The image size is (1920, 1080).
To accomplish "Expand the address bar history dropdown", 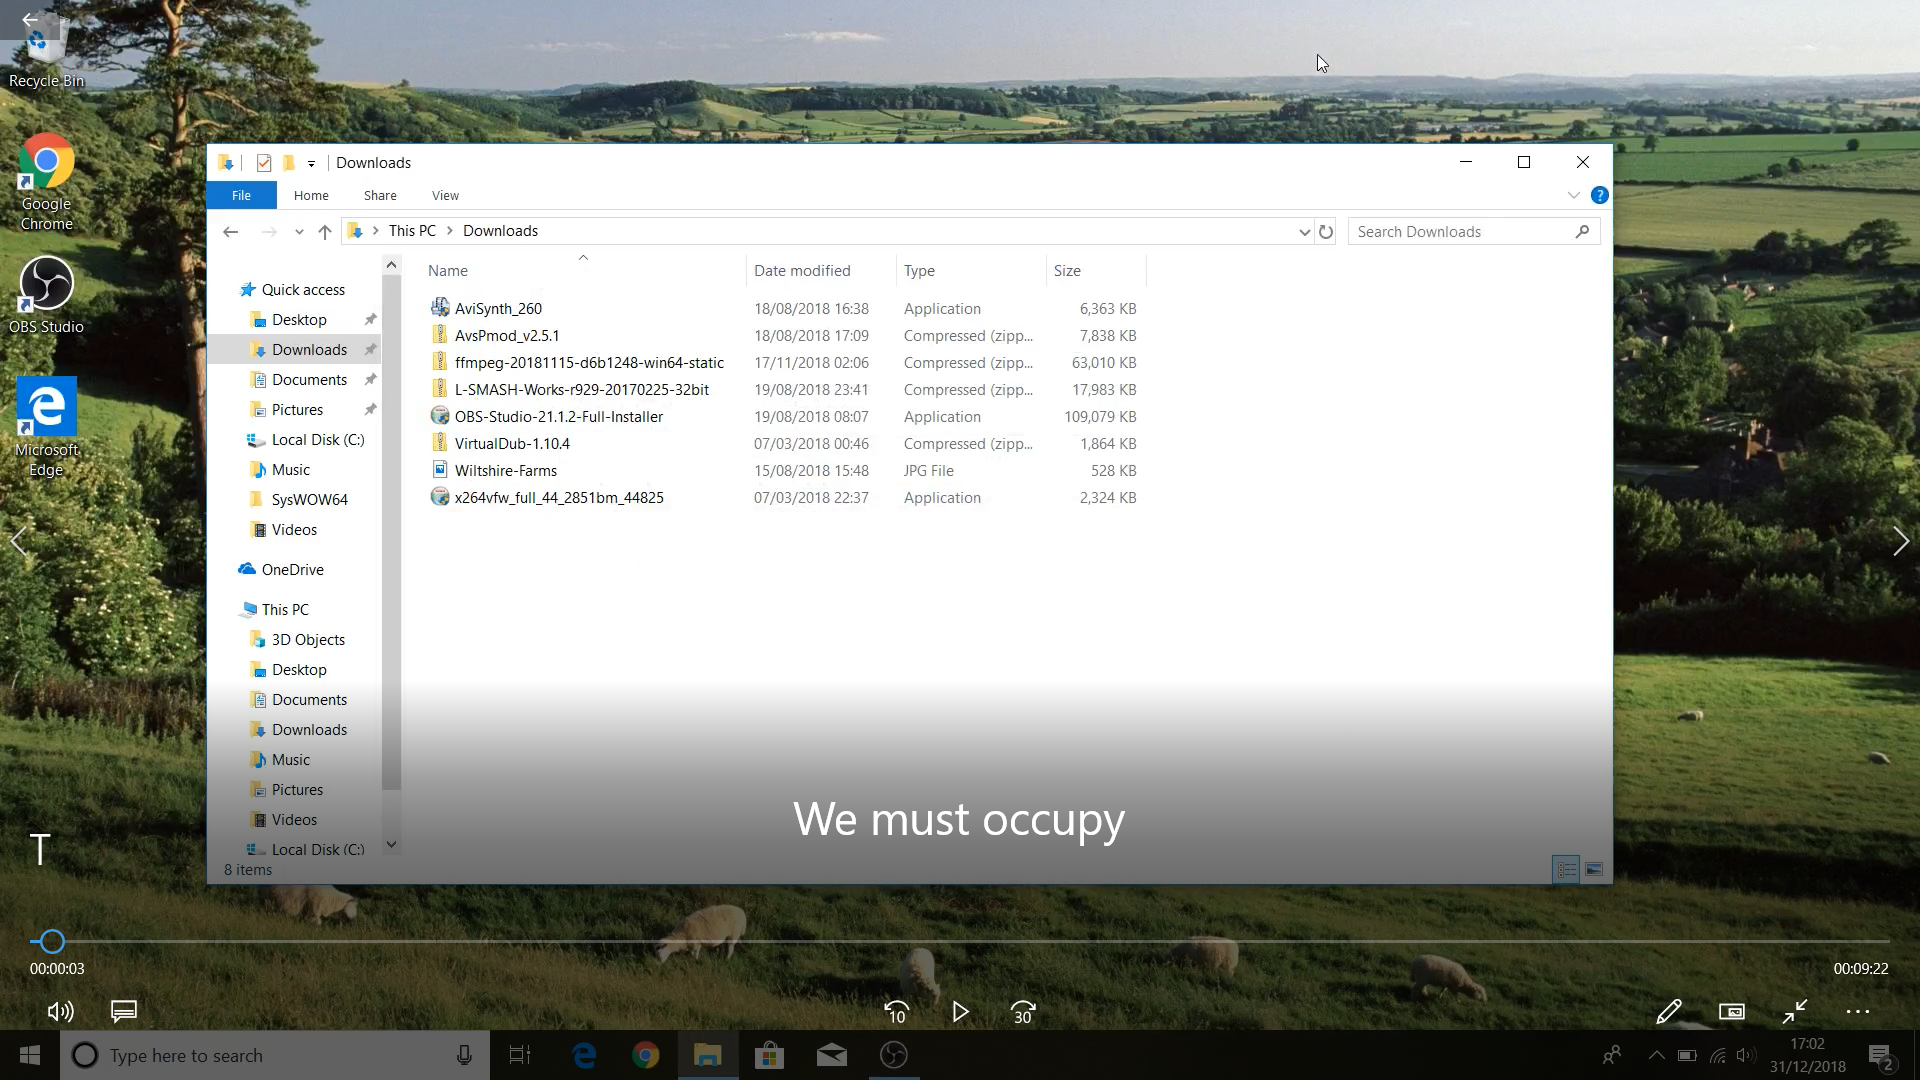I will (1304, 232).
